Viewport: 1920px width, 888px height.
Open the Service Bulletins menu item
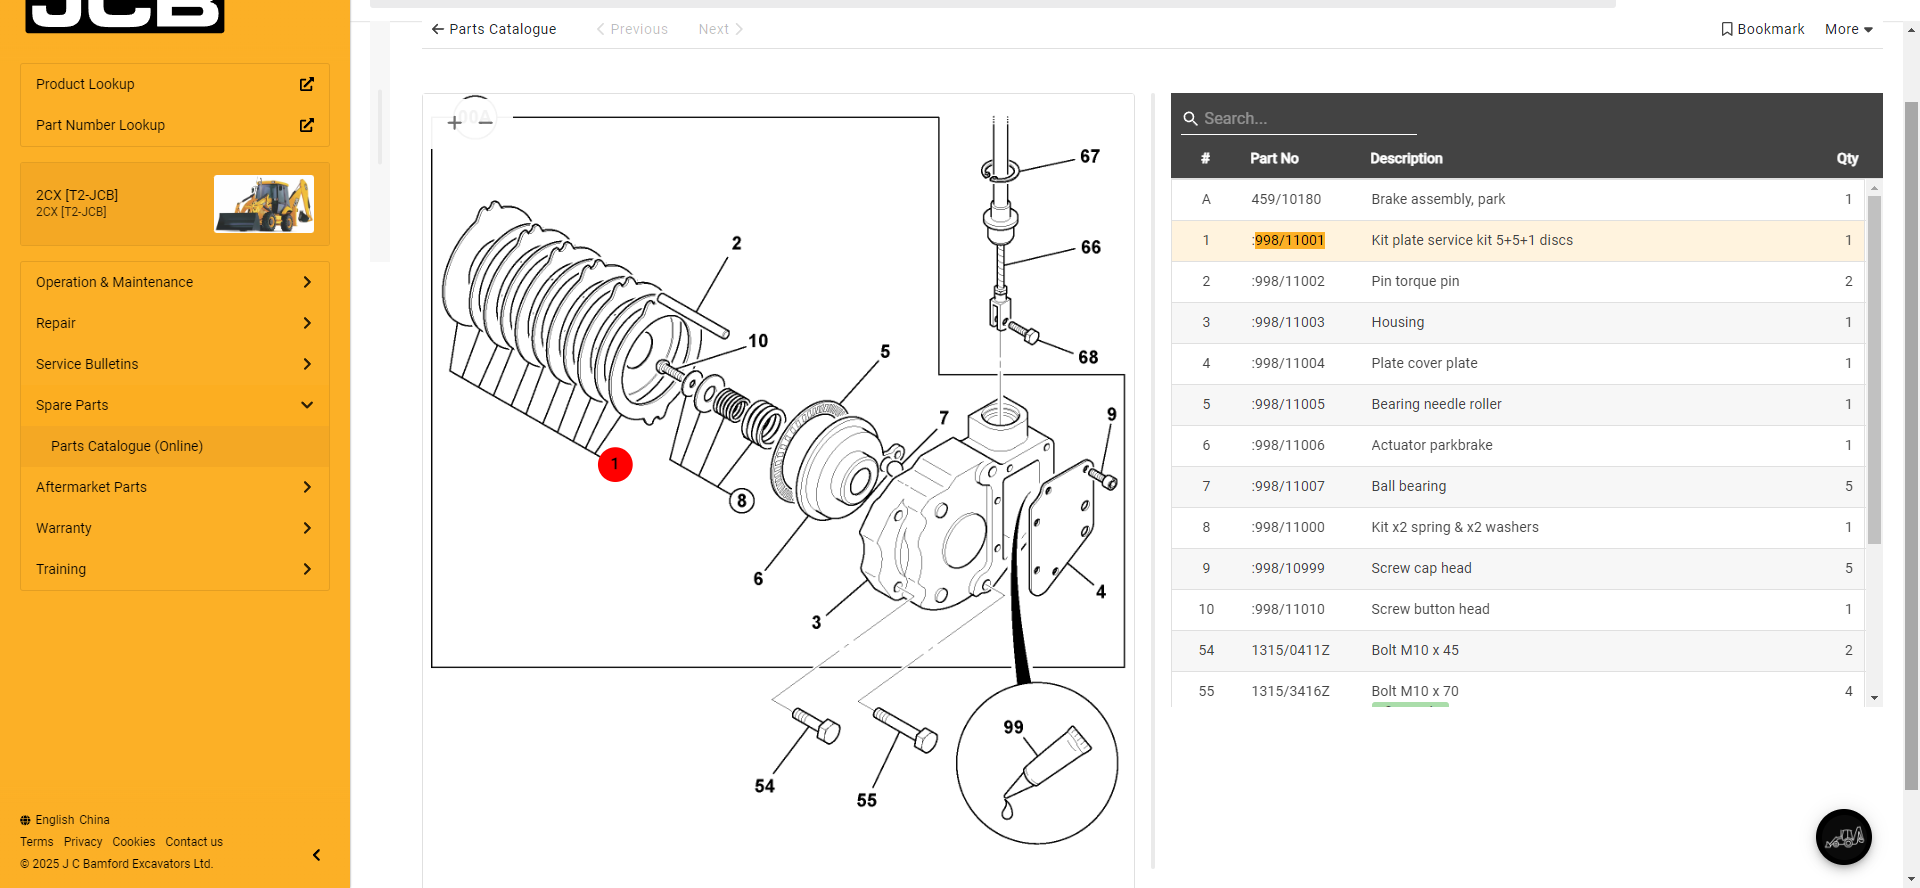coord(87,364)
